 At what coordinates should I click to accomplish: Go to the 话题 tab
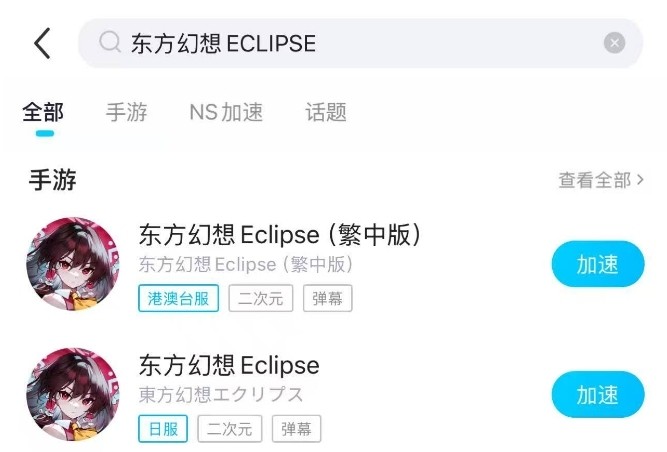[326, 112]
